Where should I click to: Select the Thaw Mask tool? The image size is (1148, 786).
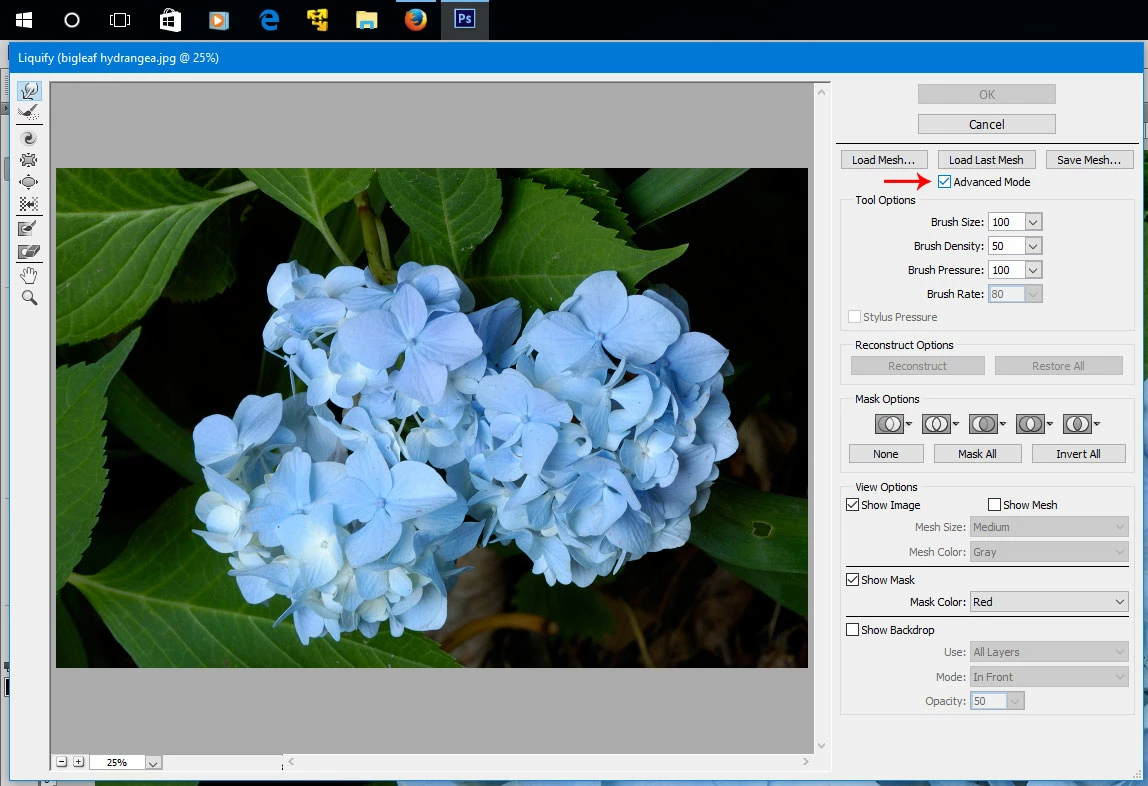point(29,251)
